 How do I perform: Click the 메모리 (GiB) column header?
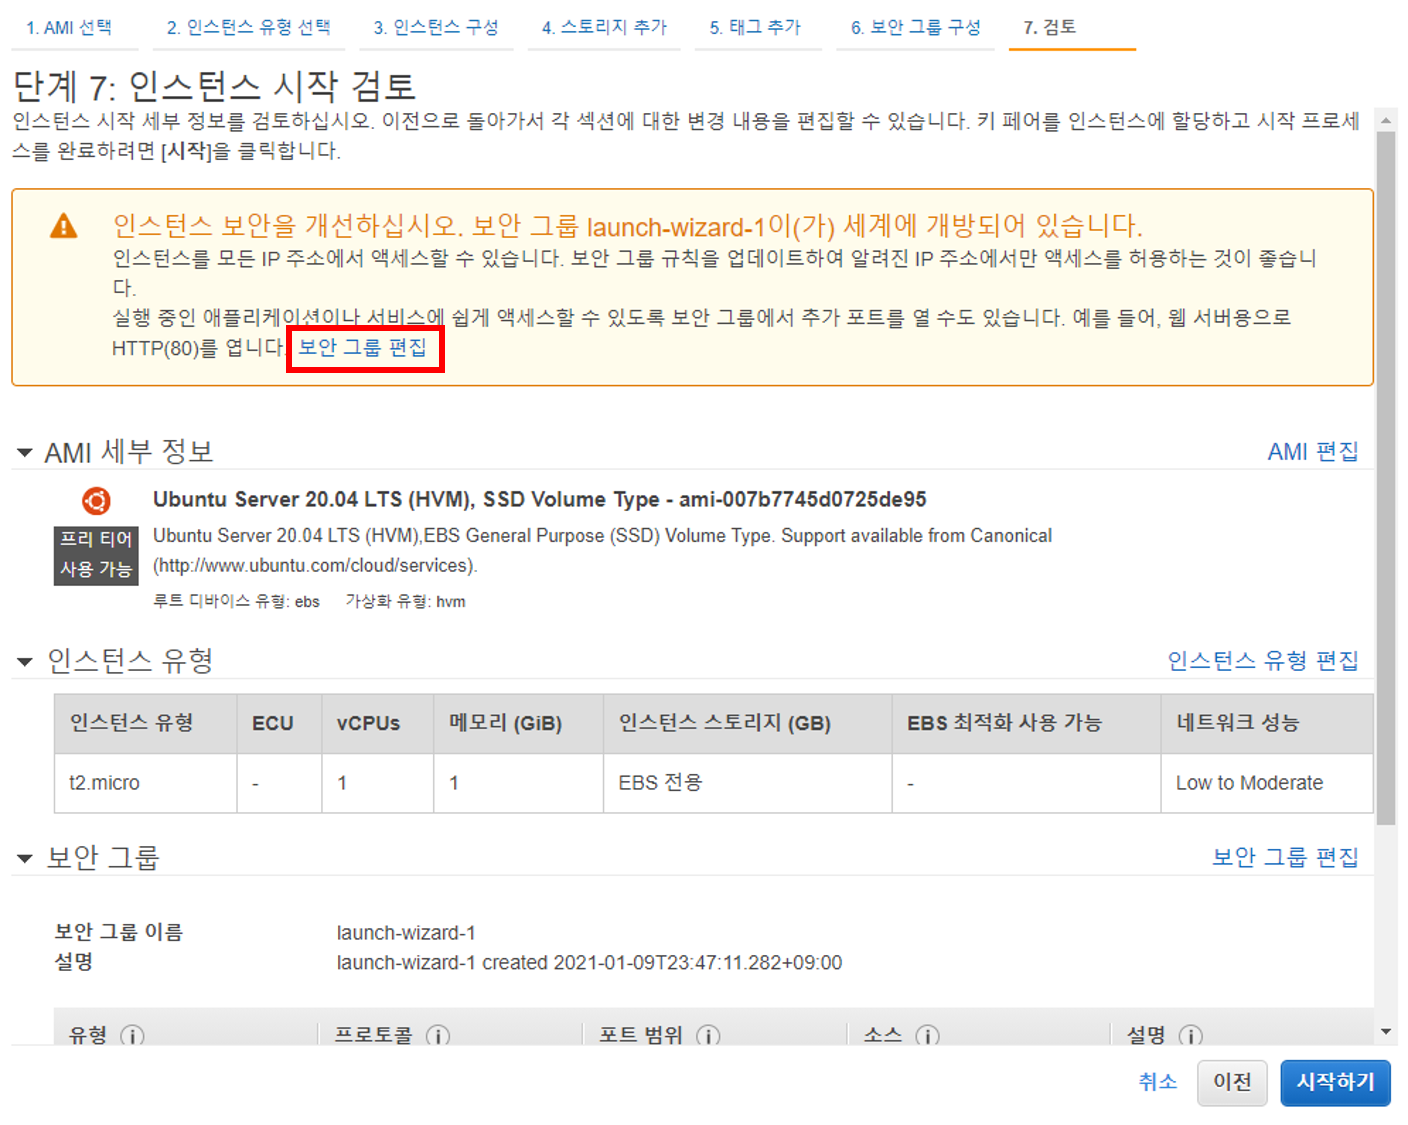pyautogui.click(x=519, y=723)
